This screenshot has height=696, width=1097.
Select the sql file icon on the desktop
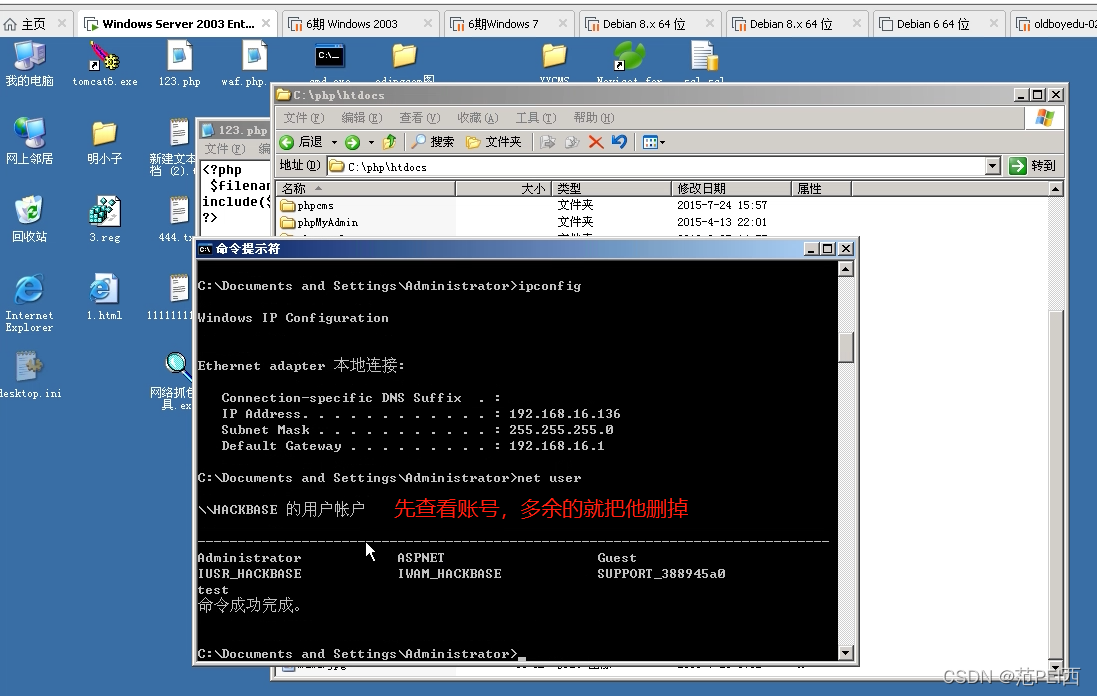(x=704, y=62)
